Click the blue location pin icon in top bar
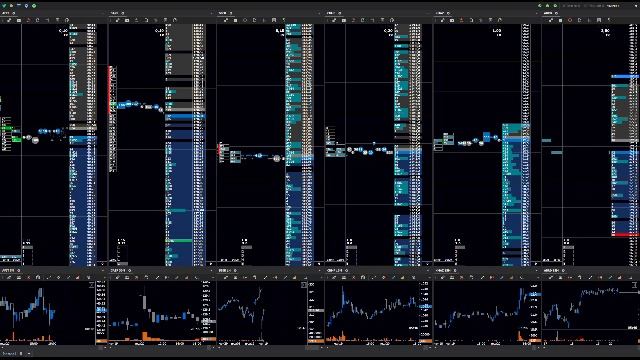The width and height of the screenshot is (640, 360). [x=27, y=6]
